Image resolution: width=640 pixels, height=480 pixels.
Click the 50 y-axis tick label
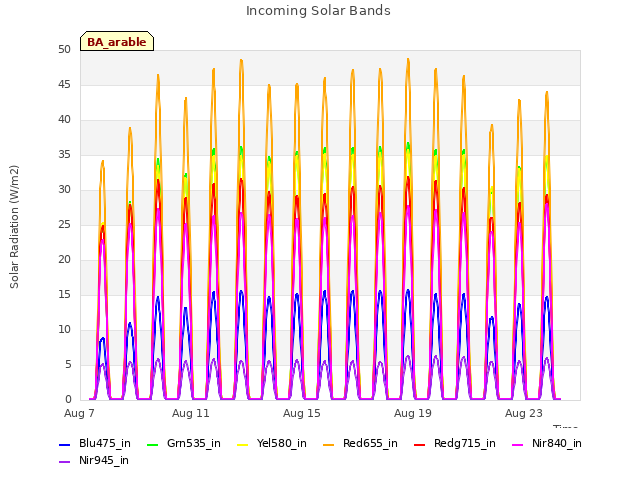click(x=64, y=50)
